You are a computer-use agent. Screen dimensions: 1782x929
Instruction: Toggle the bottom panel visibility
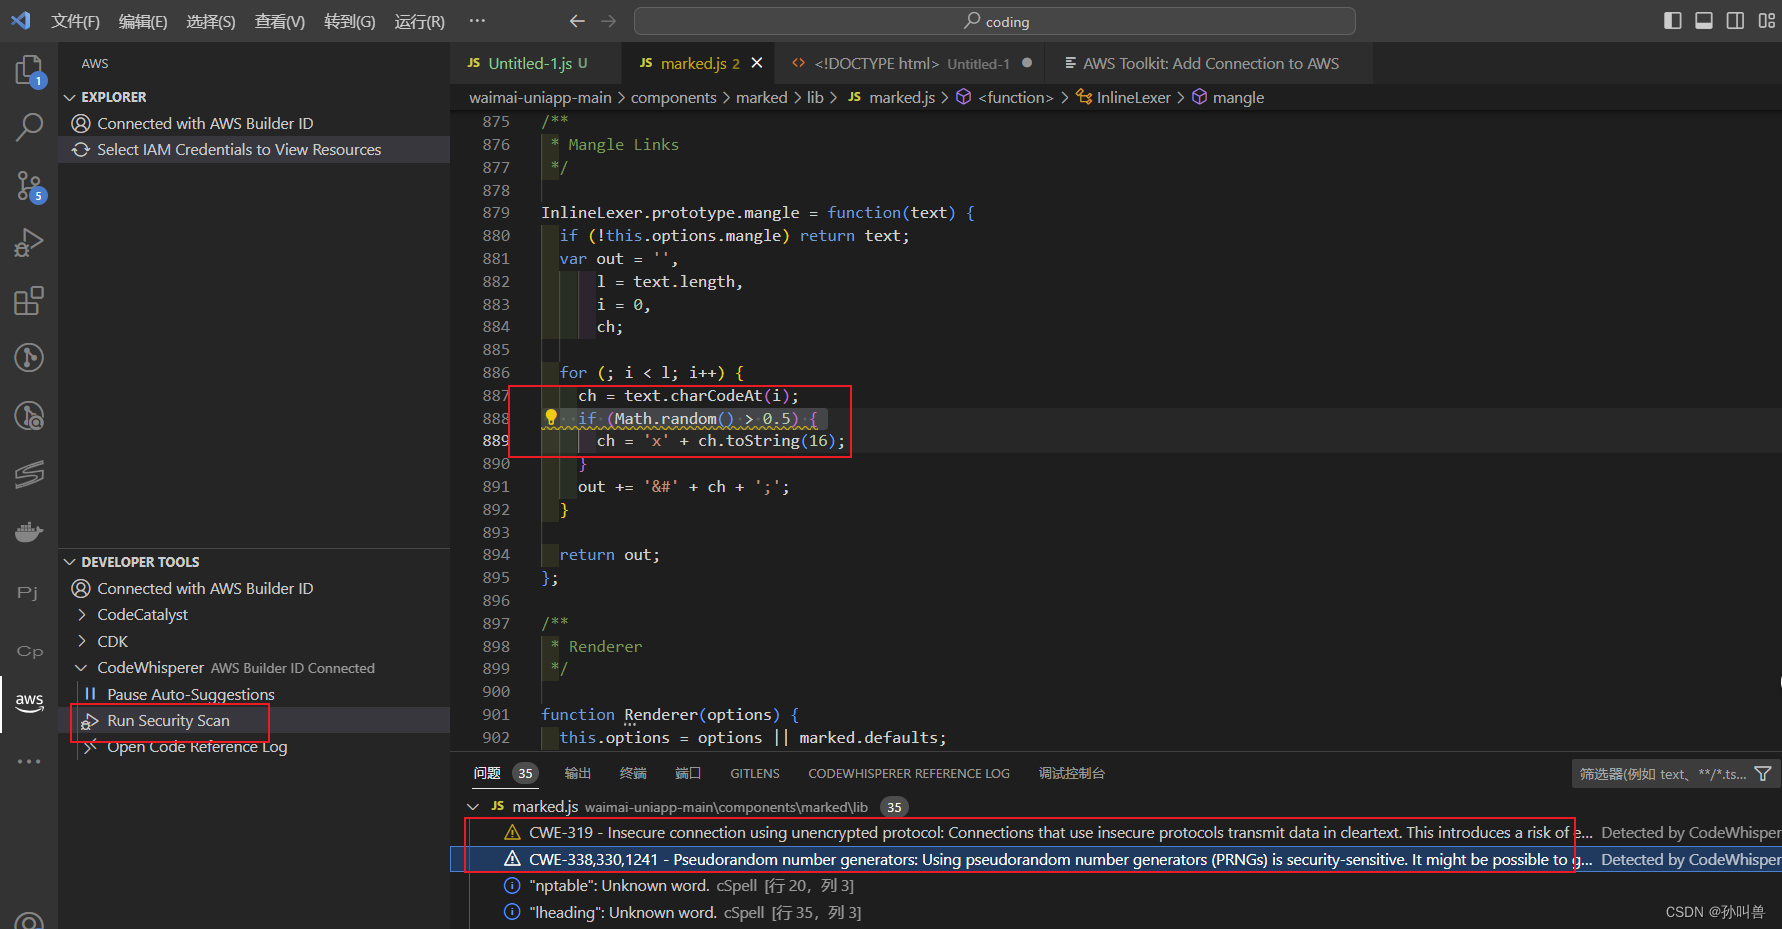pos(1703,20)
